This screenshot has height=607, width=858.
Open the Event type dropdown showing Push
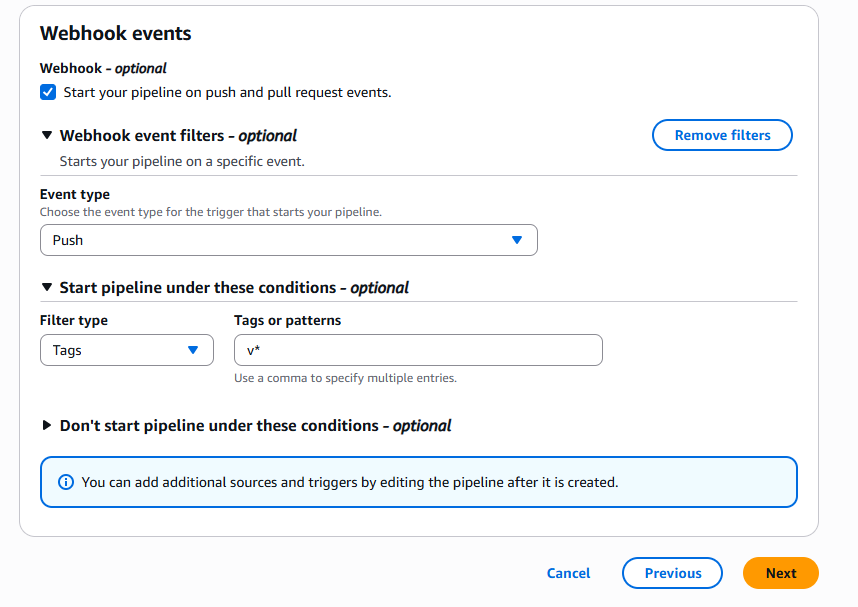(x=288, y=240)
